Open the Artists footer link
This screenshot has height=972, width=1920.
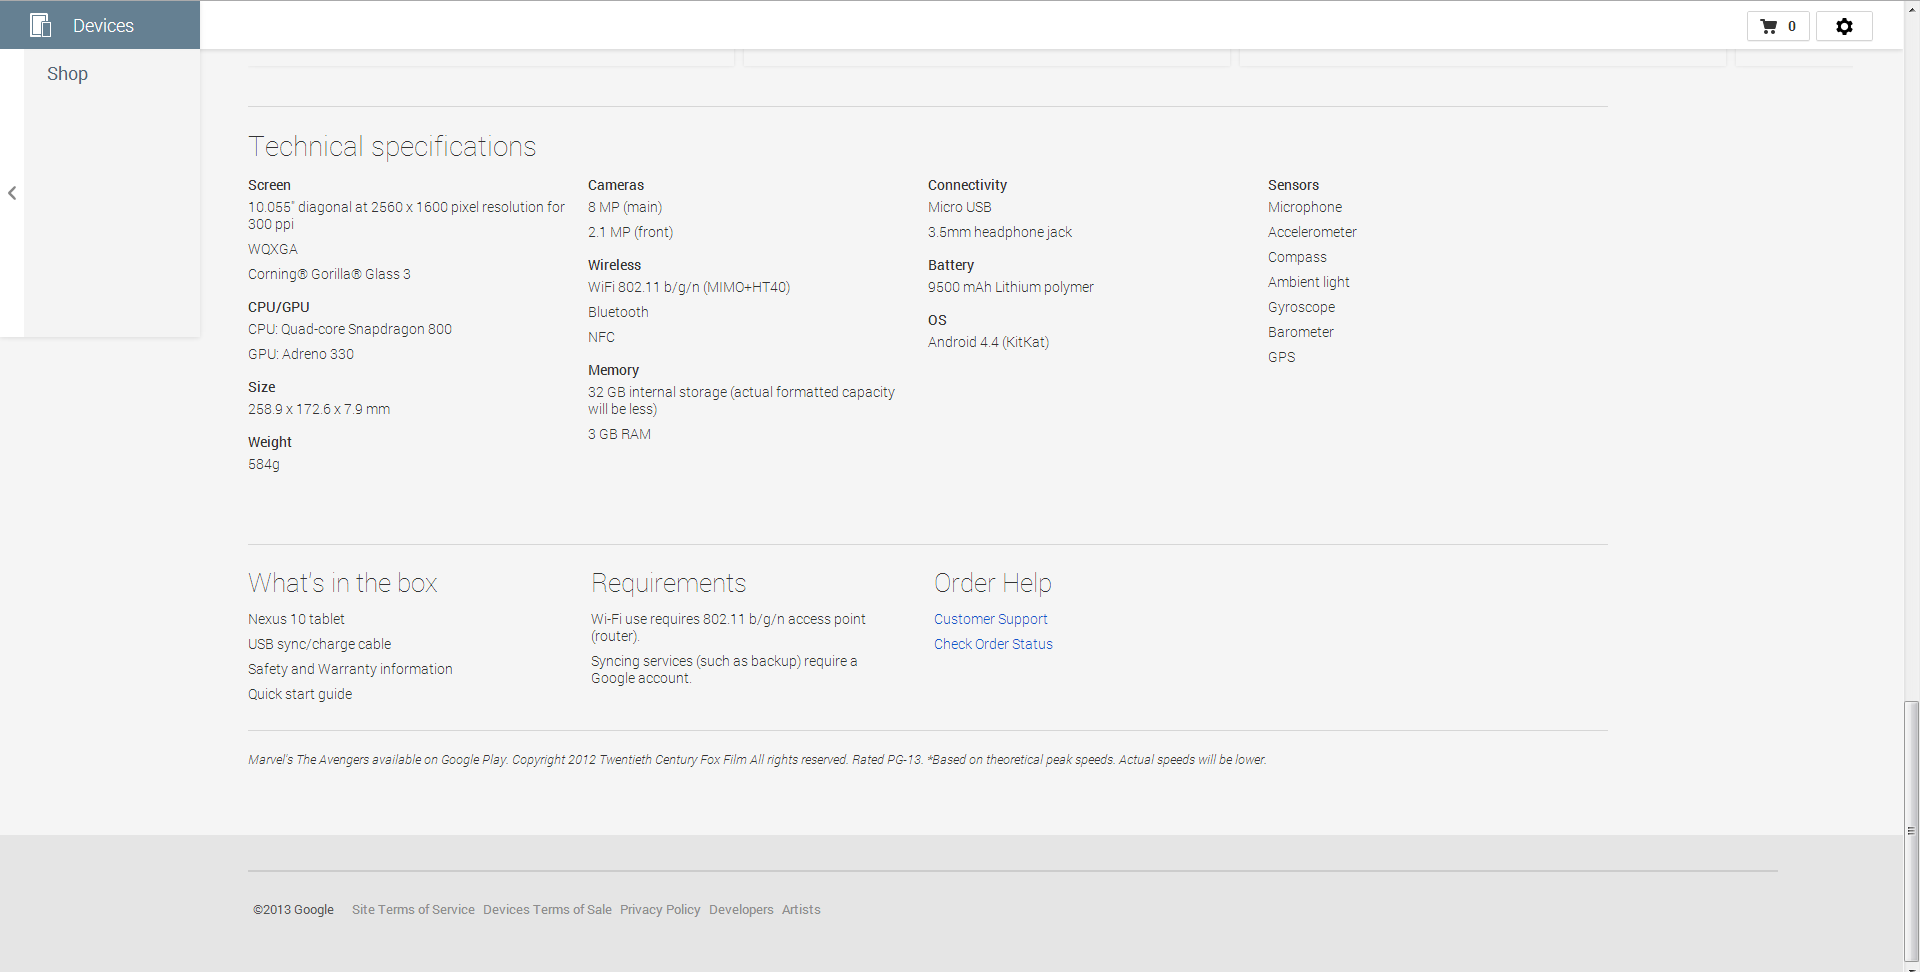point(801,910)
